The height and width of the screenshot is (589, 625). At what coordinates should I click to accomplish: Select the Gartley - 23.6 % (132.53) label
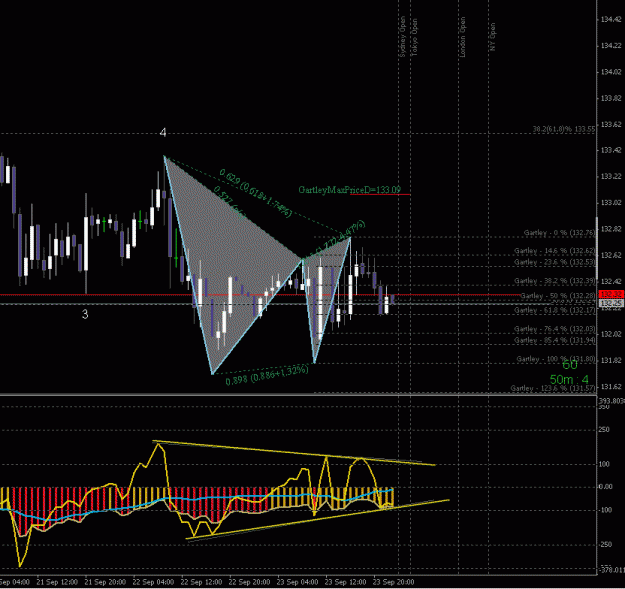(555, 262)
